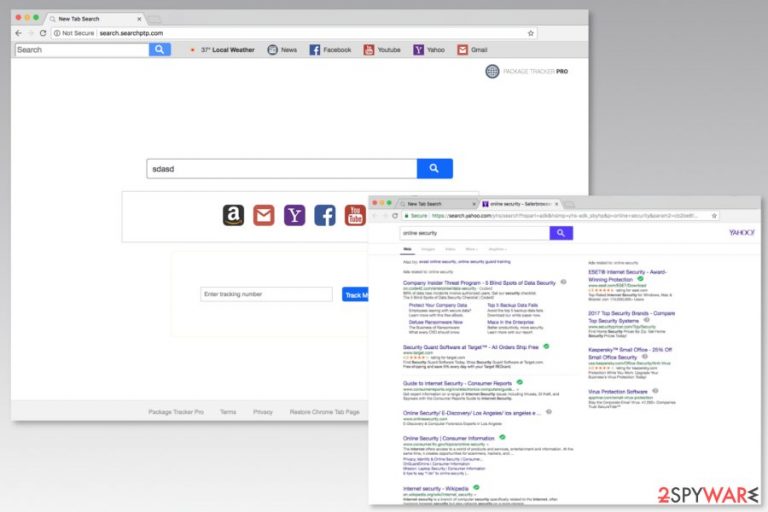The image size is (768, 512).
Task: Click the blue search button in the toolbar Search box
Action: point(160,49)
